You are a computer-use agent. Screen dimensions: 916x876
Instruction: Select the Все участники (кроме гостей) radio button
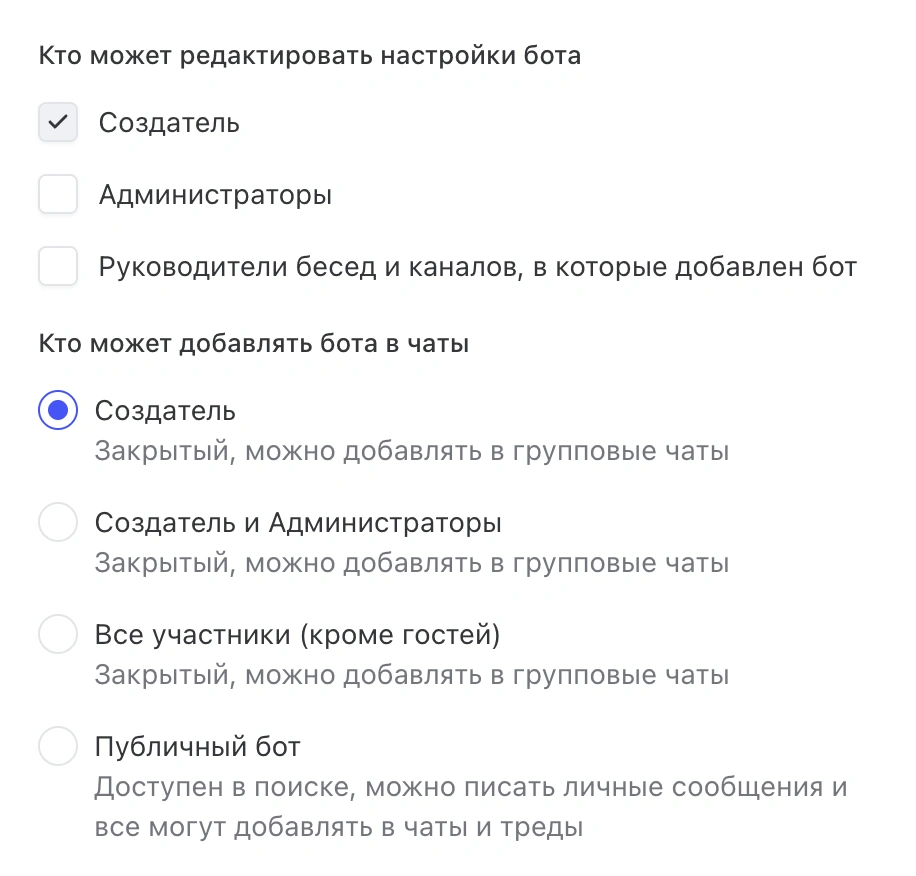pyautogui.click(x=58, y=634)
